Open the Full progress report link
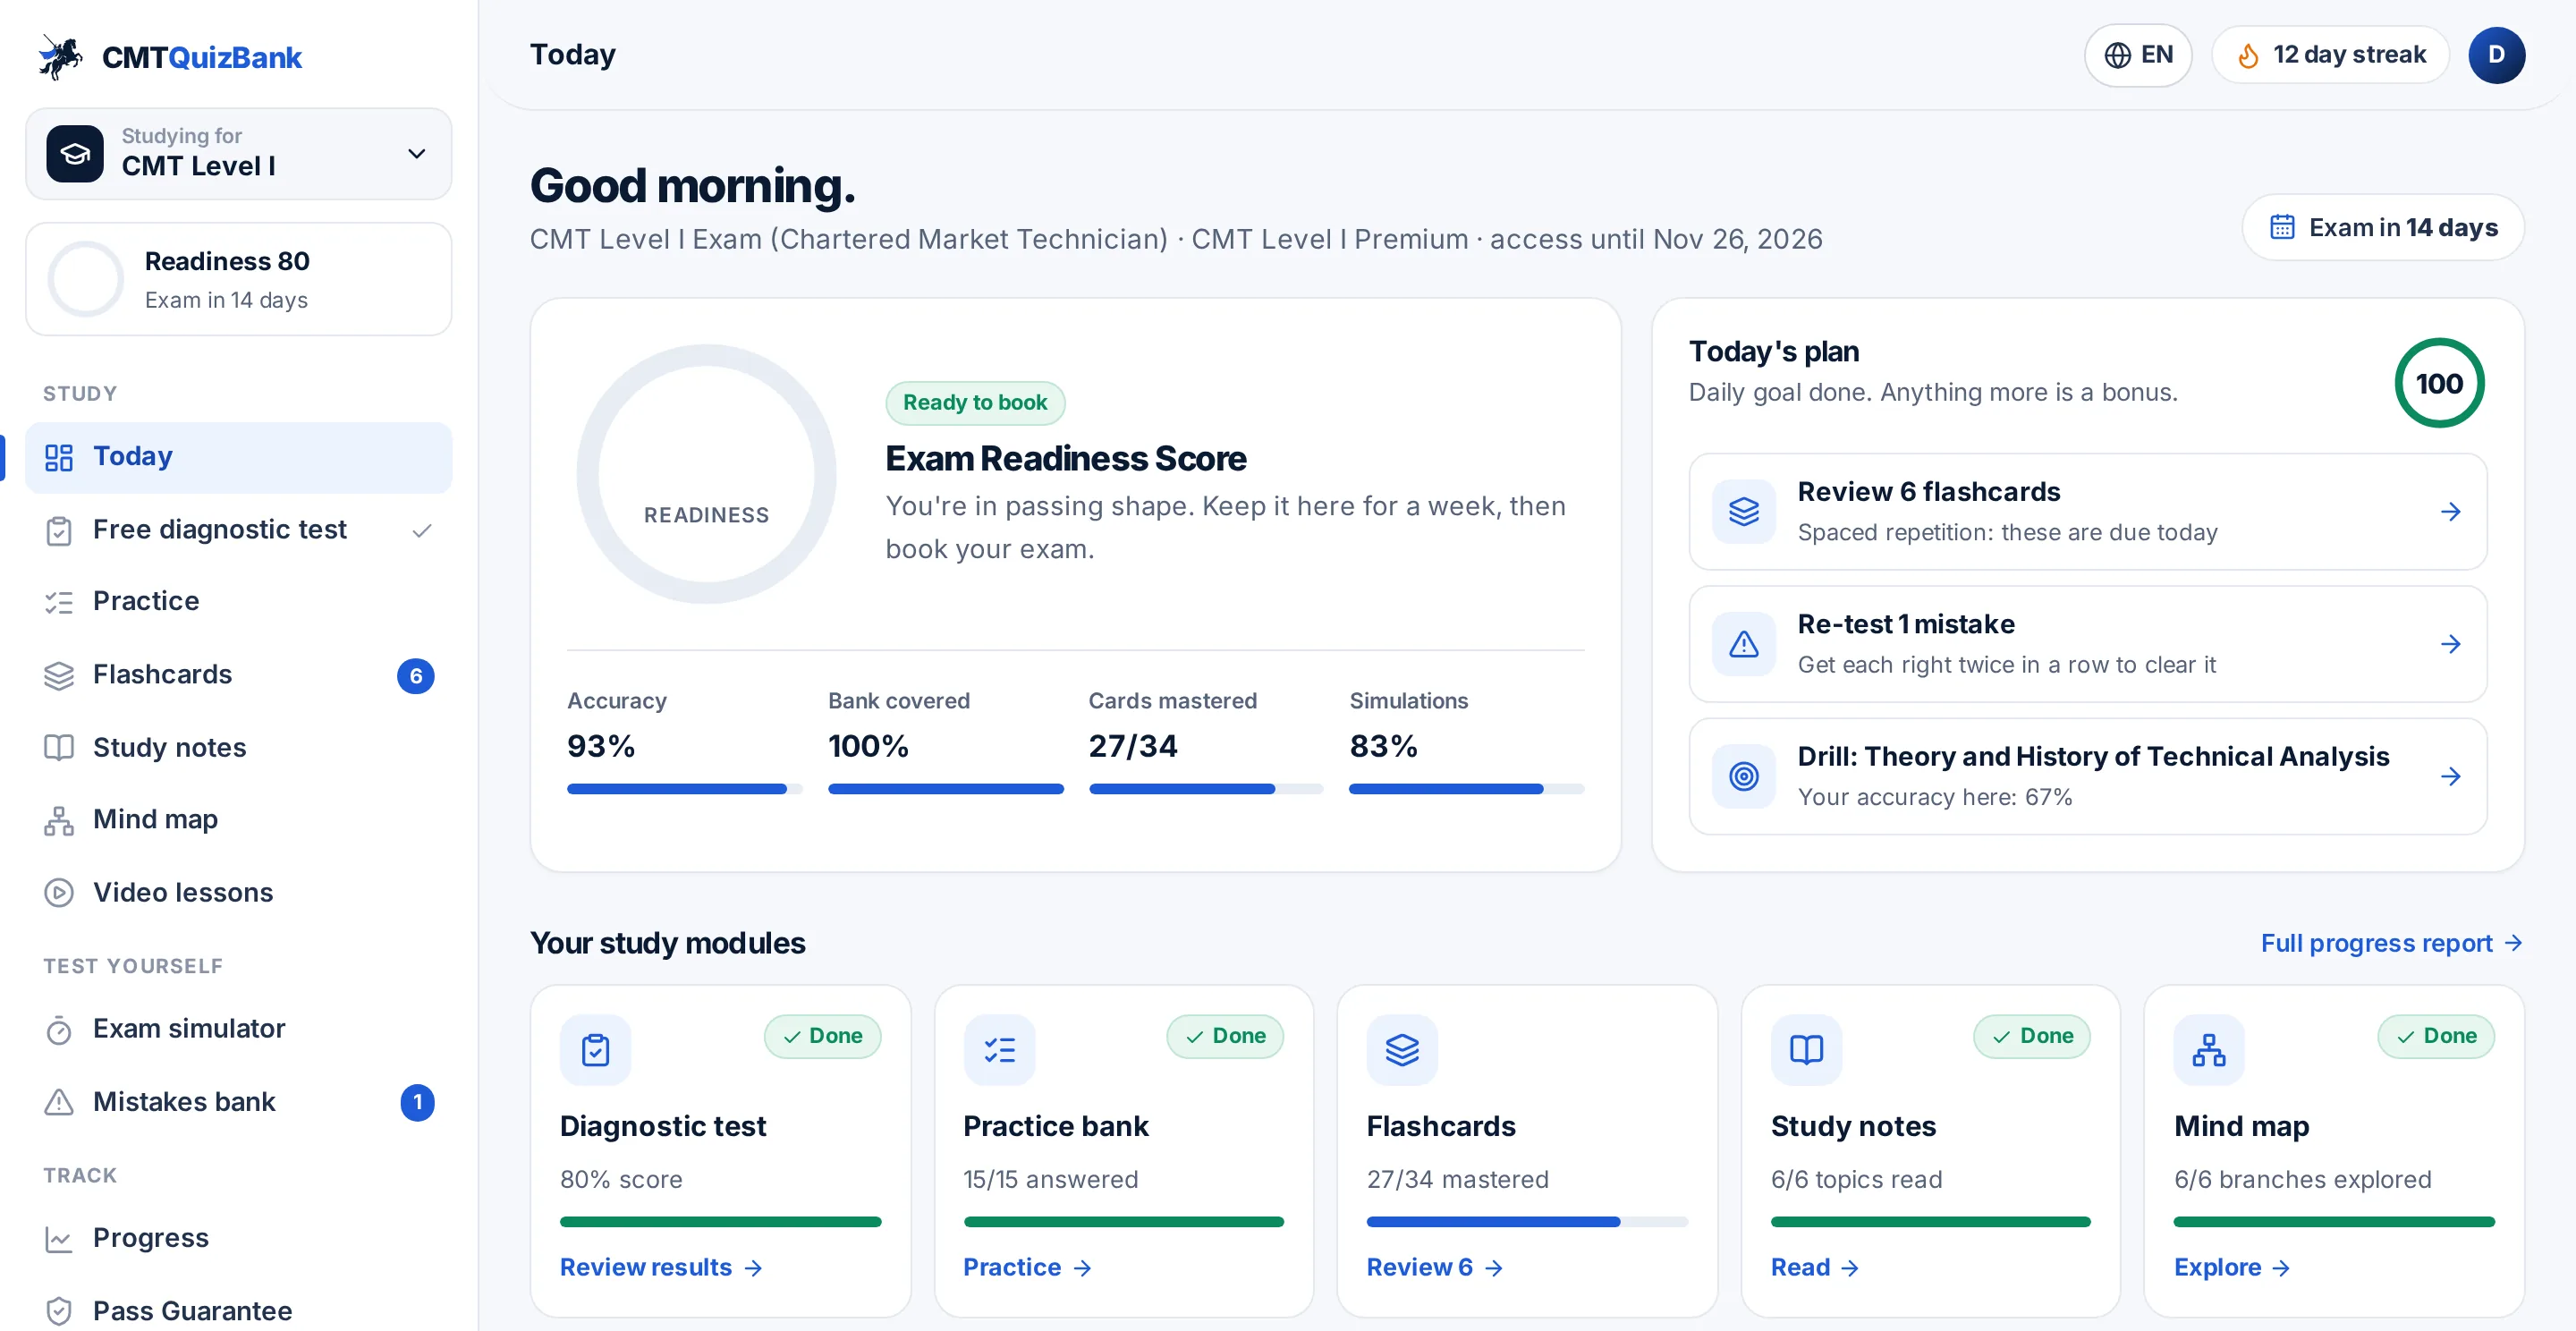 click(2391, 943)
